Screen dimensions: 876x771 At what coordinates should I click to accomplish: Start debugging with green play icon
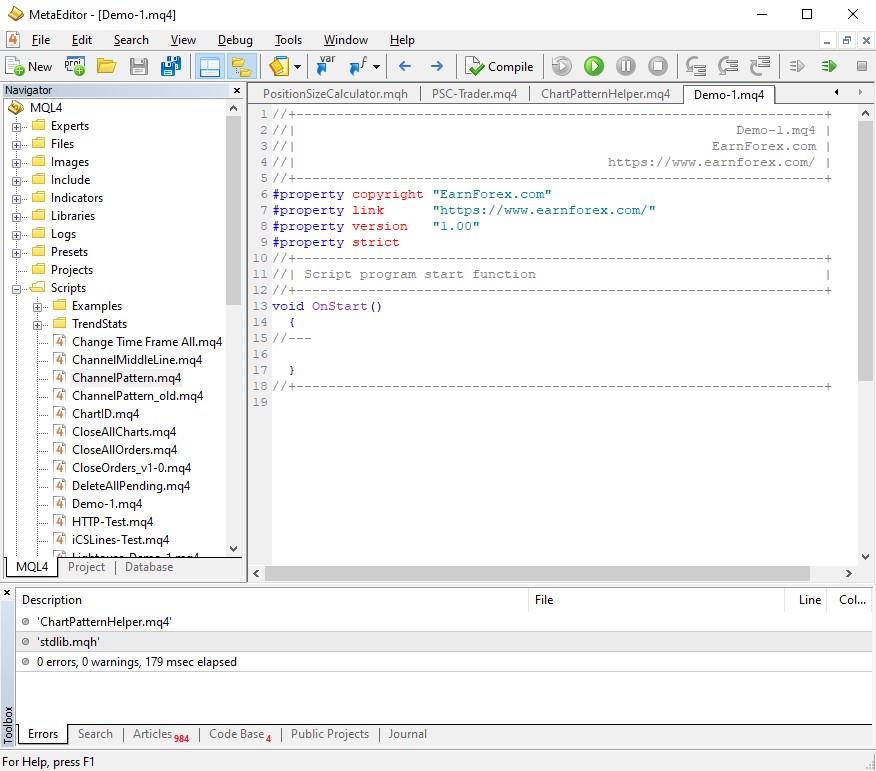[x=594, y=67]
